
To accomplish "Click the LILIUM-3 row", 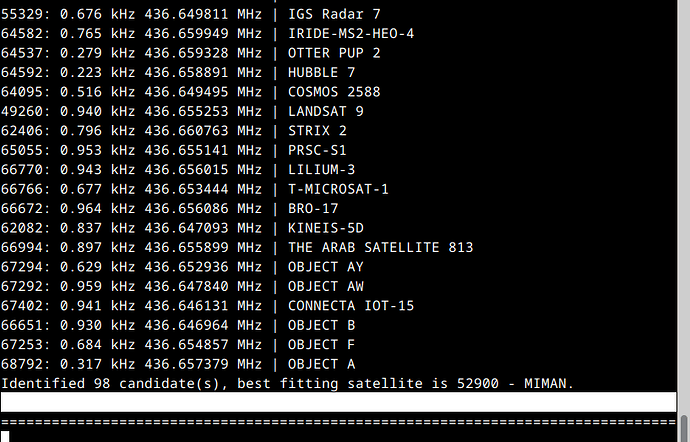I will (178, 169).
